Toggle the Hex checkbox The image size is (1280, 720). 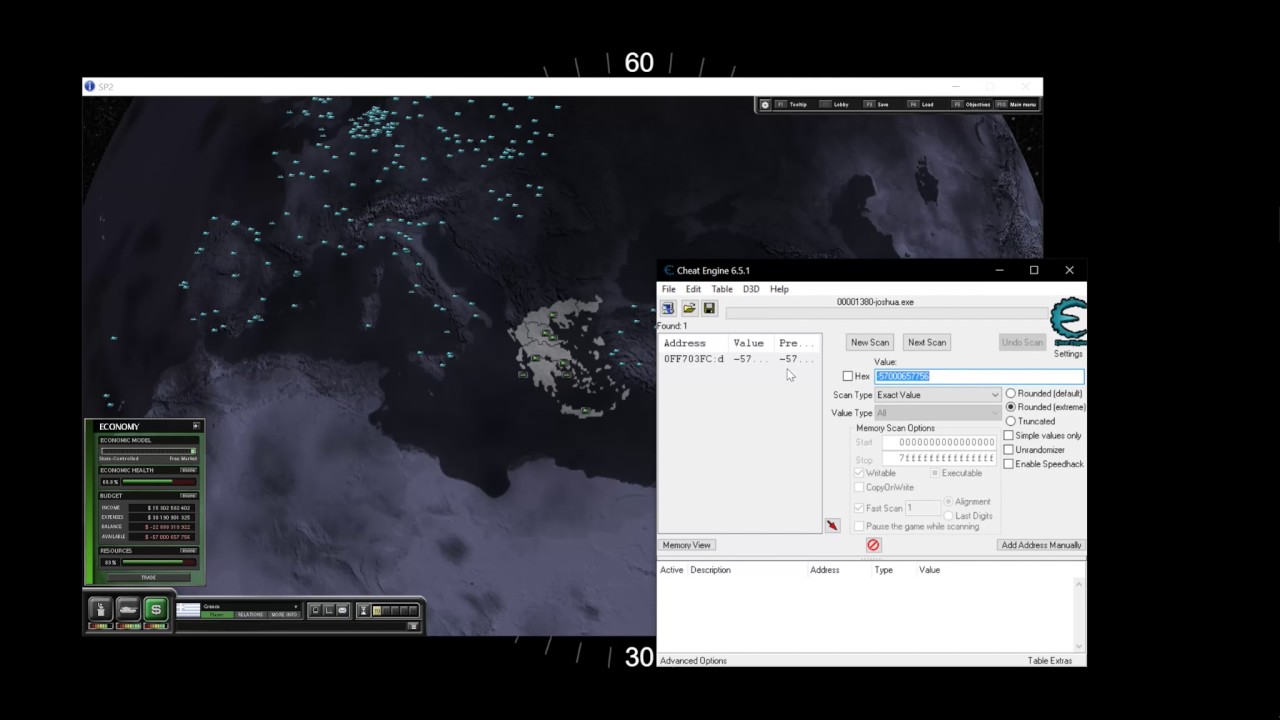(x=848, y=376)
